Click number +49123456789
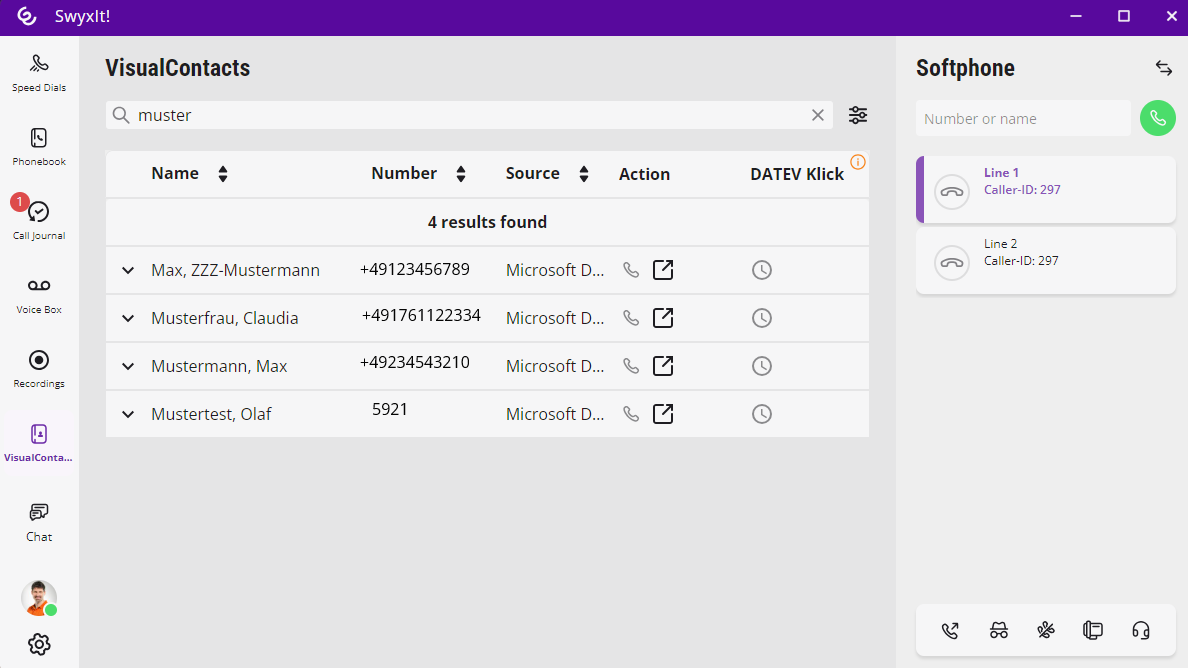The width and height of the screenshot is (1188, 668). click(414, 270)
